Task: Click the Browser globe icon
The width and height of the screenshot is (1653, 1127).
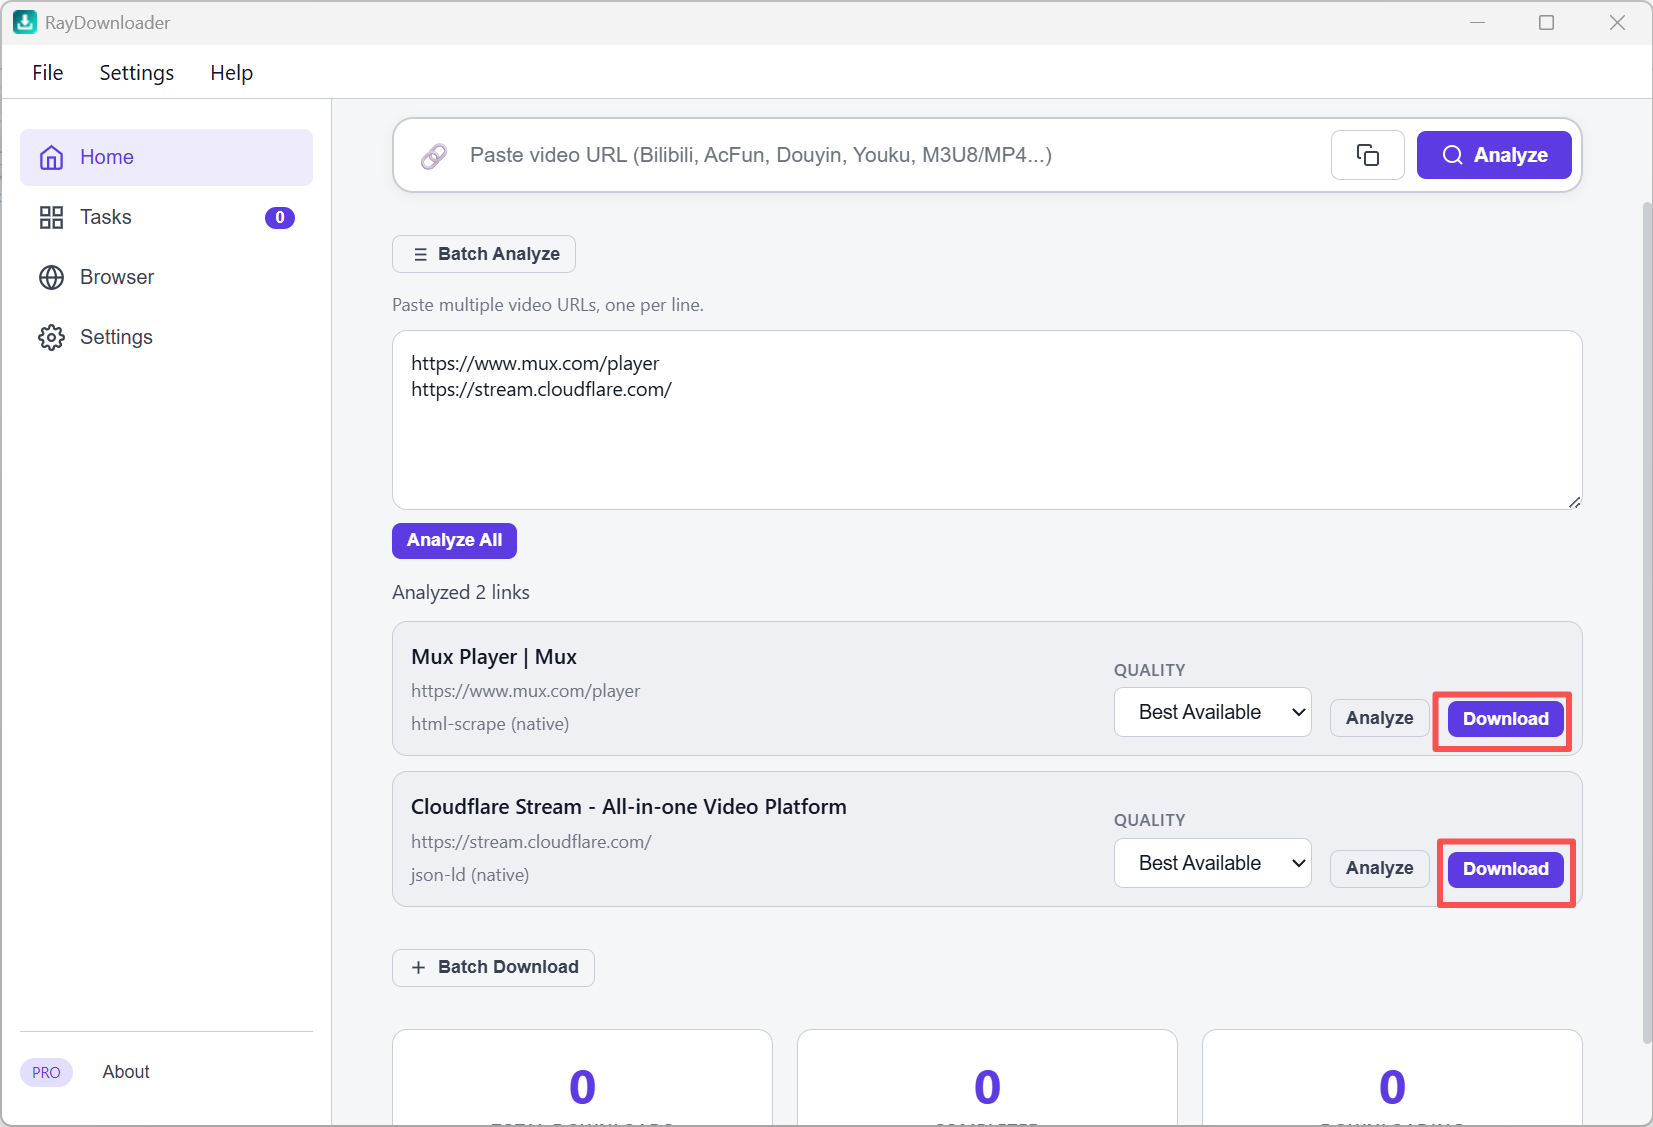Action: coord(51,277)
